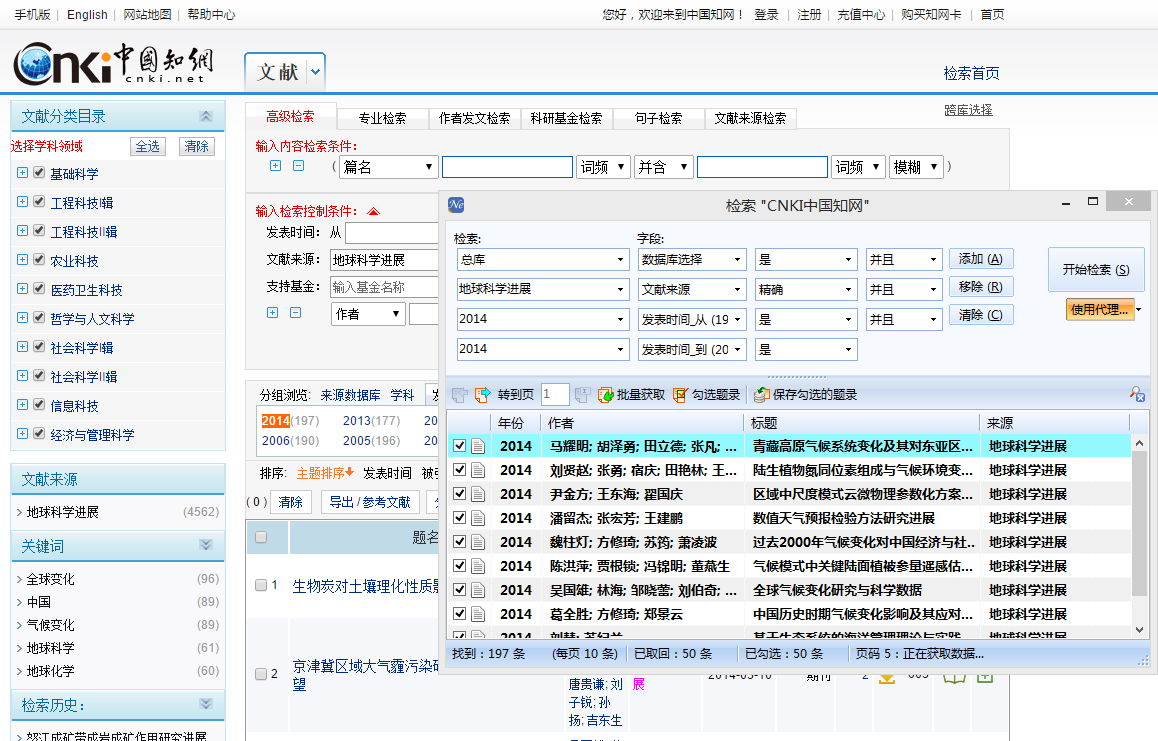
Task: Expand the 社会科学Ⅰ辑 tree node
Action: (x=22, y=346)
